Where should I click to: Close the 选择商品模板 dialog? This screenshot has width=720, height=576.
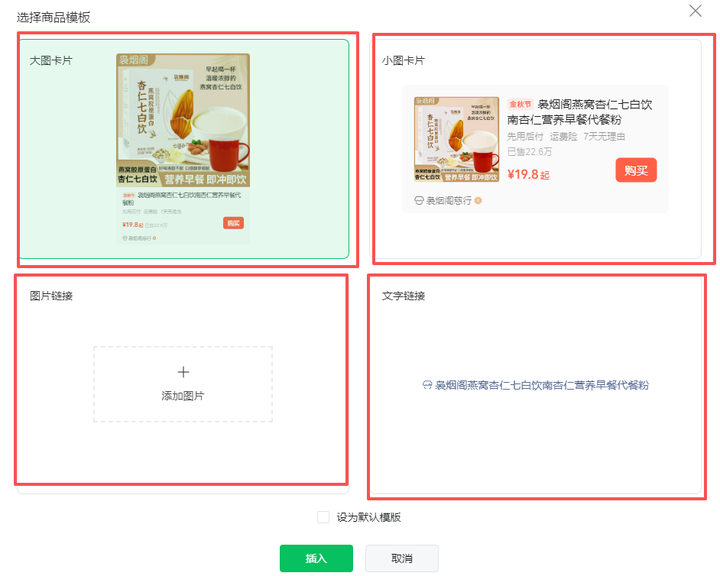pos(695,11)
